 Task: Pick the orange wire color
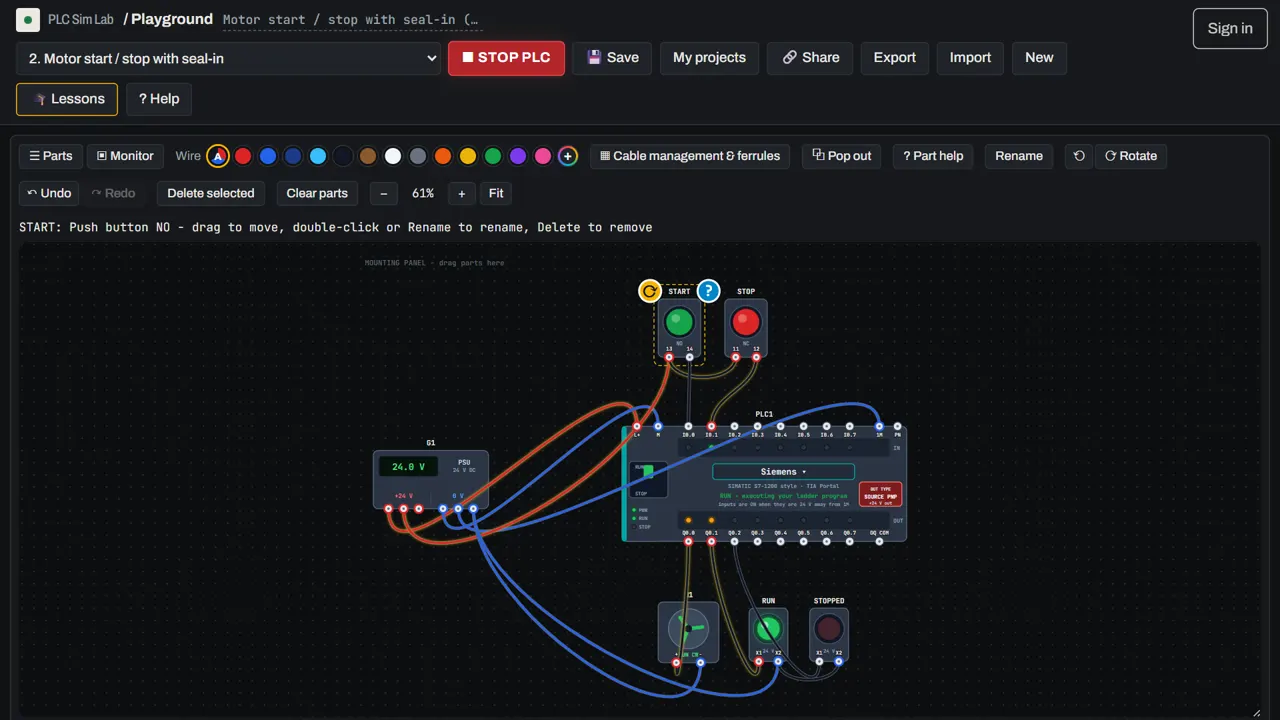coord(443,156)
